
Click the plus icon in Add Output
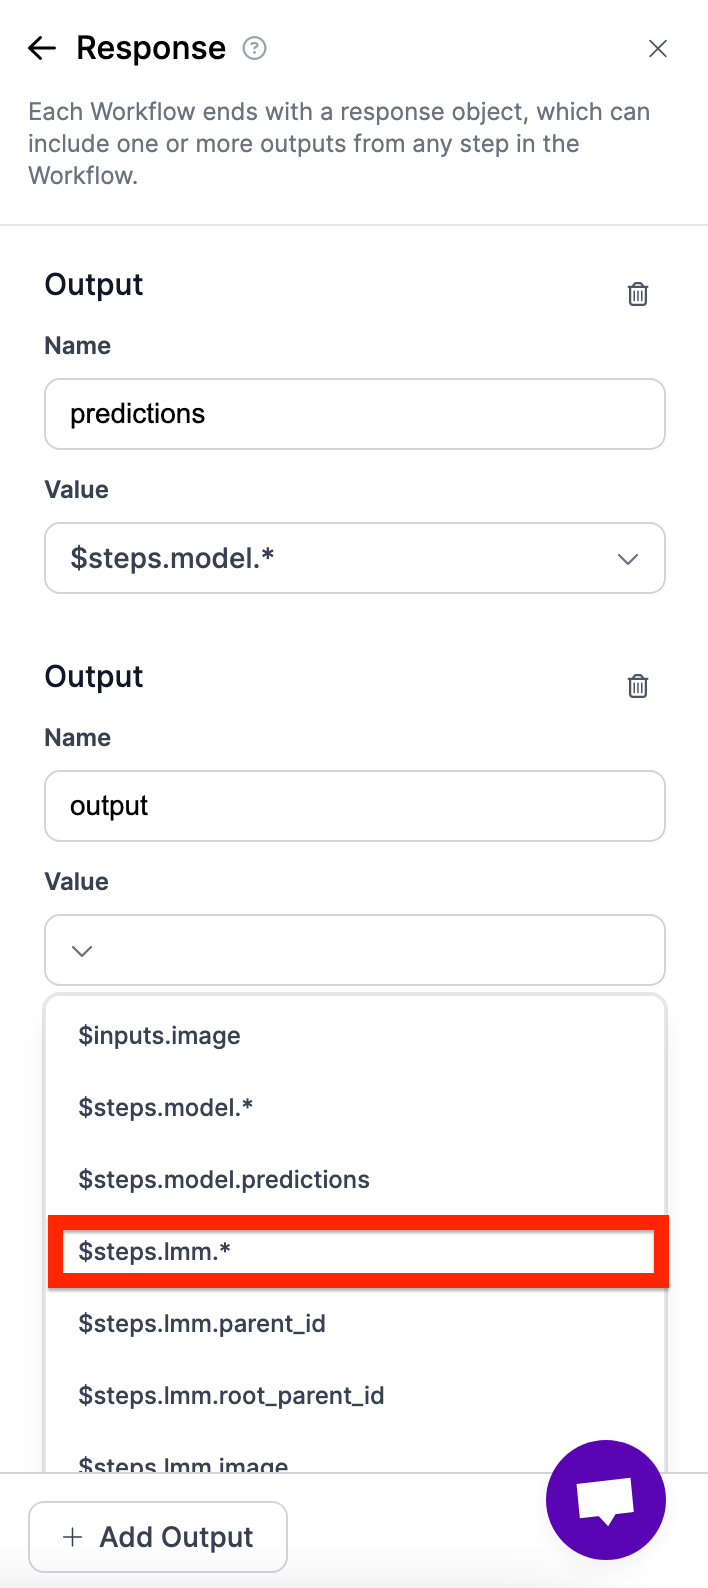pos(72,1537)
